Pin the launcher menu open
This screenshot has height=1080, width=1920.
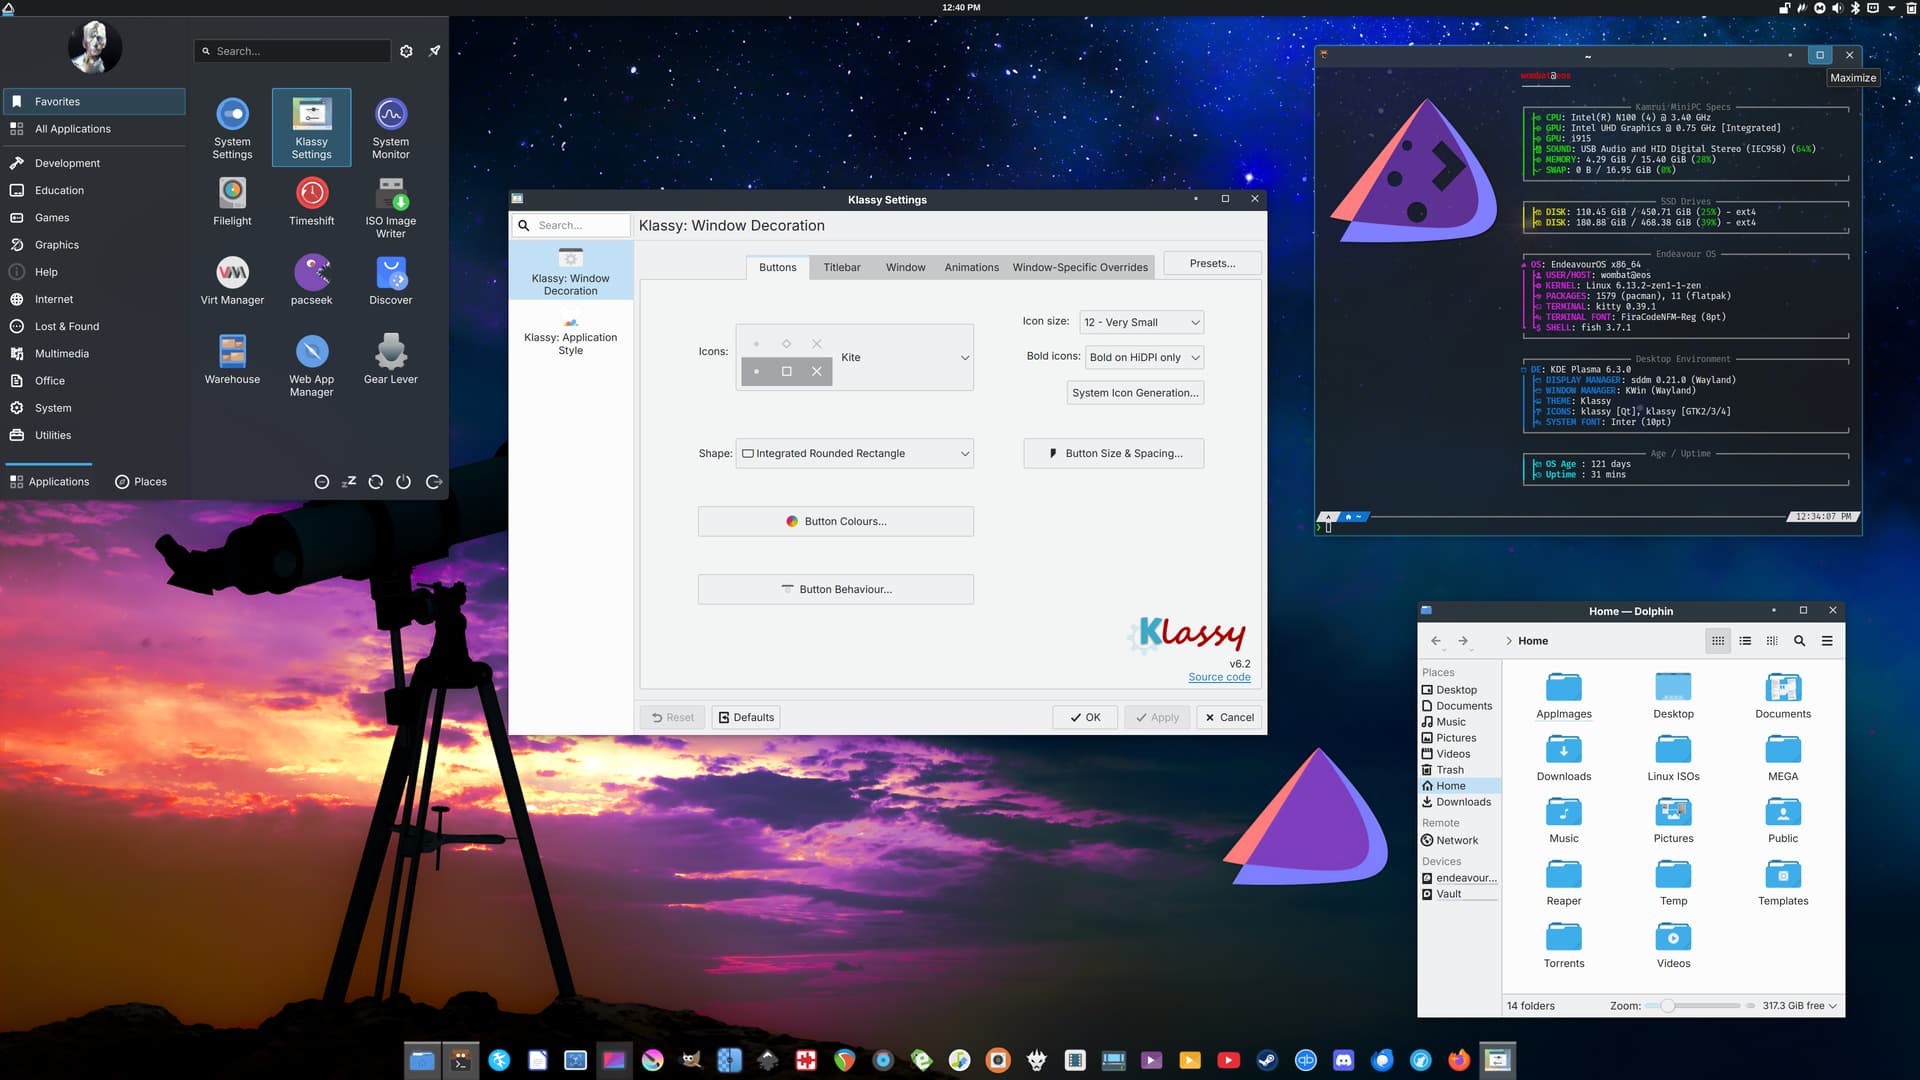[x=434, y=51]
